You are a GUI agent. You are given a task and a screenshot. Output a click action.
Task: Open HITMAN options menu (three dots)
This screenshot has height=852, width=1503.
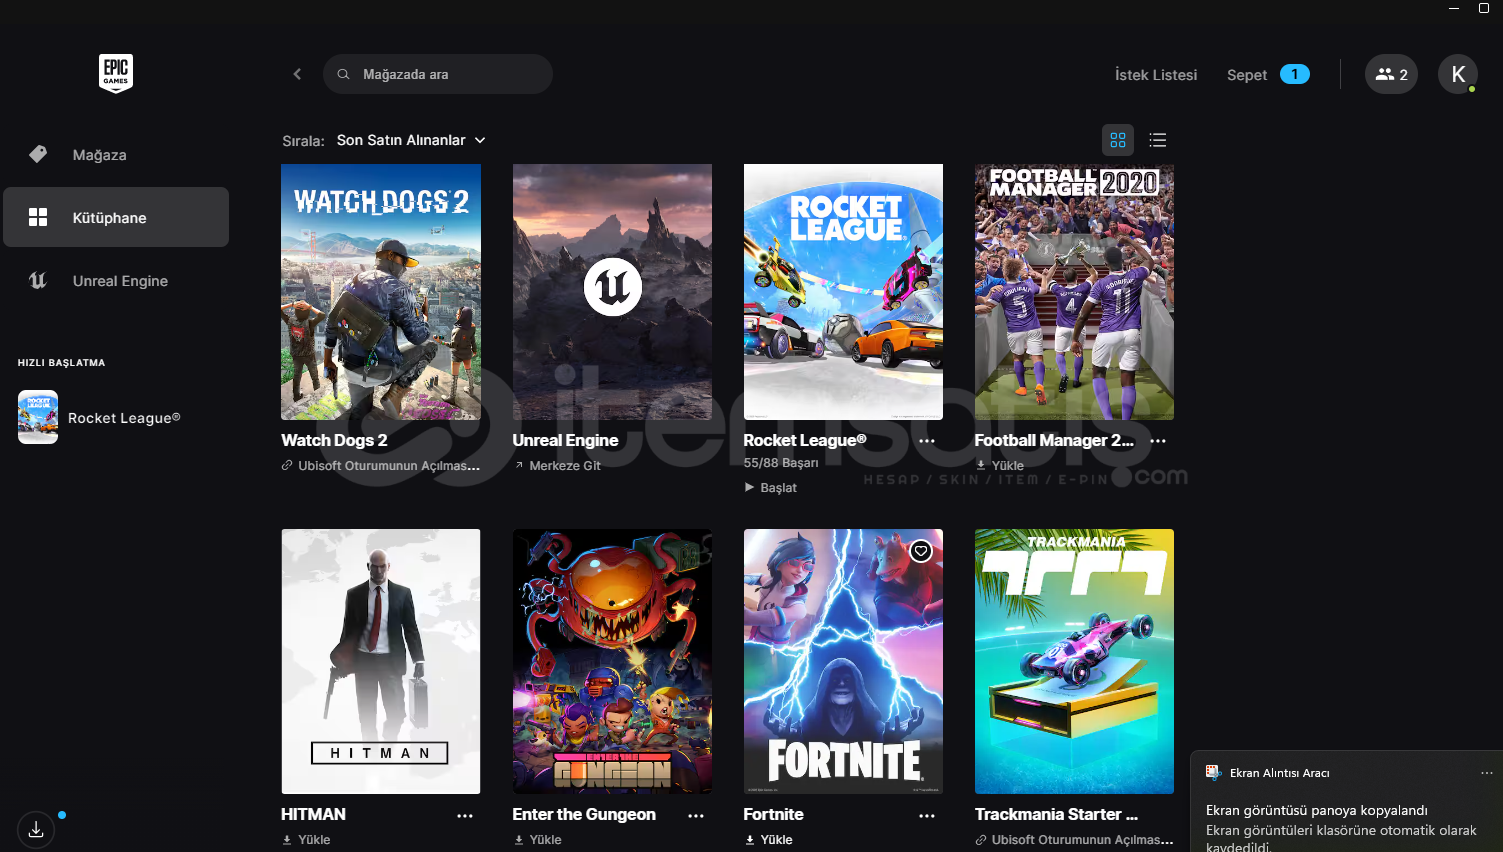point(465,816)
